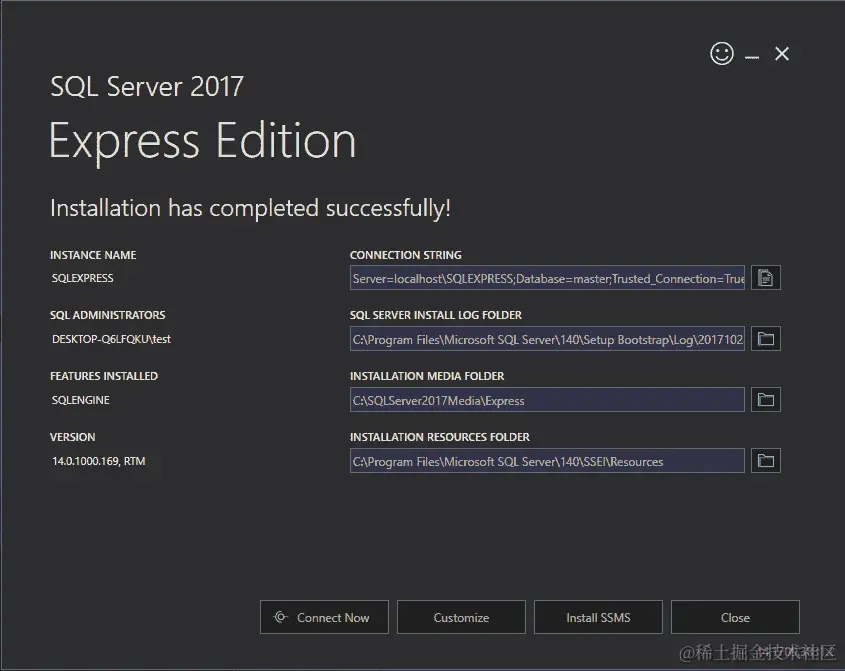Click the FEATURES INSTALLED label

coord(104,376)
